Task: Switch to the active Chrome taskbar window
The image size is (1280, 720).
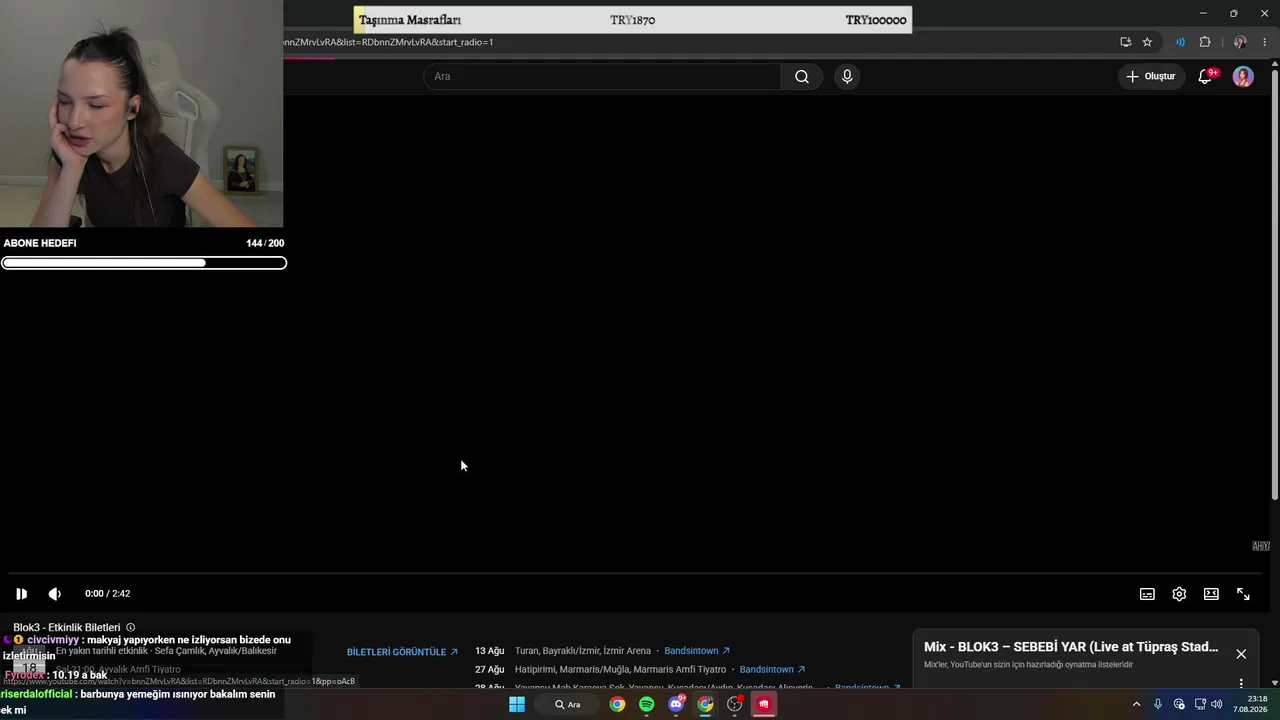Action: click(706, 704)
